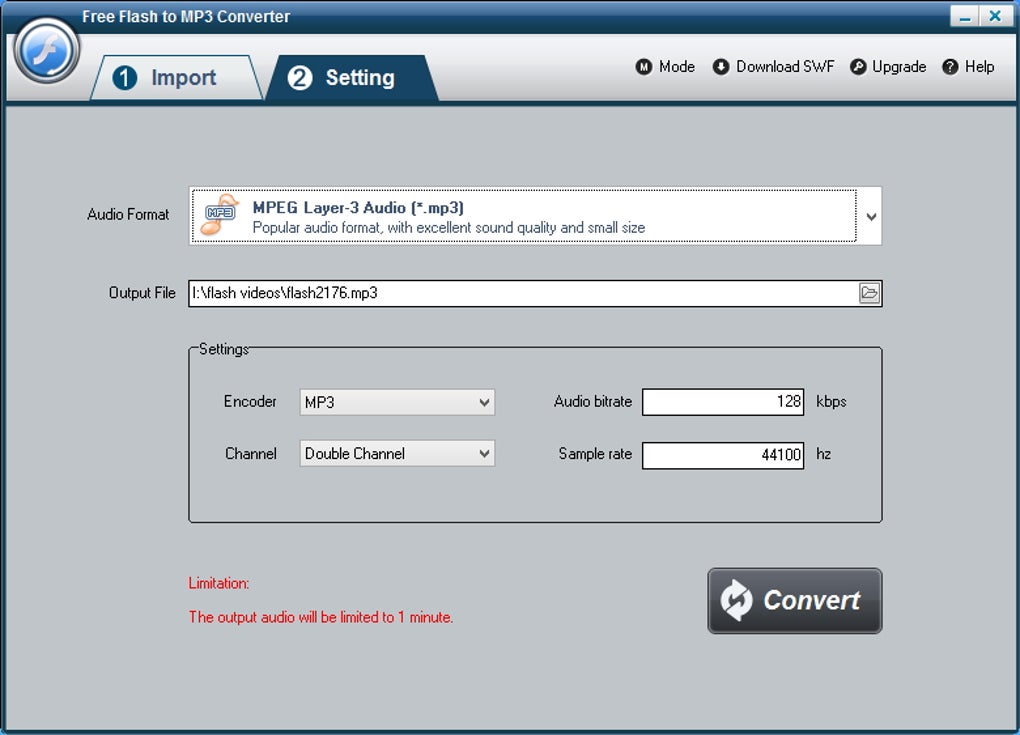
Task: Click the hz unit label
Action: tap(824, 454)
